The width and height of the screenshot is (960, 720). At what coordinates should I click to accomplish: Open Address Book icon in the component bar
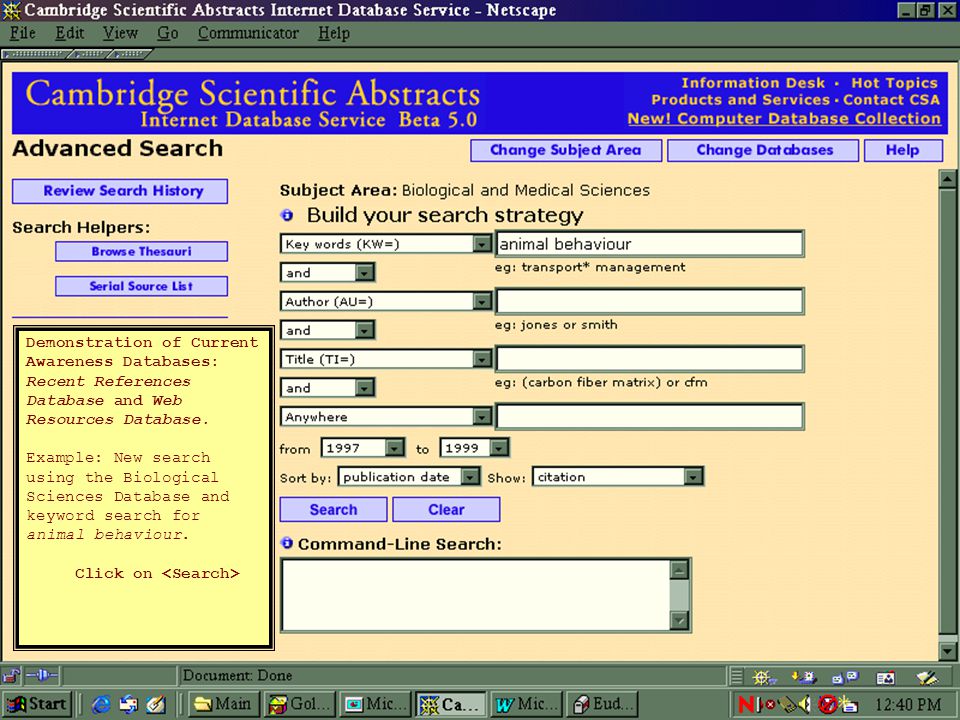click(885, 677)
